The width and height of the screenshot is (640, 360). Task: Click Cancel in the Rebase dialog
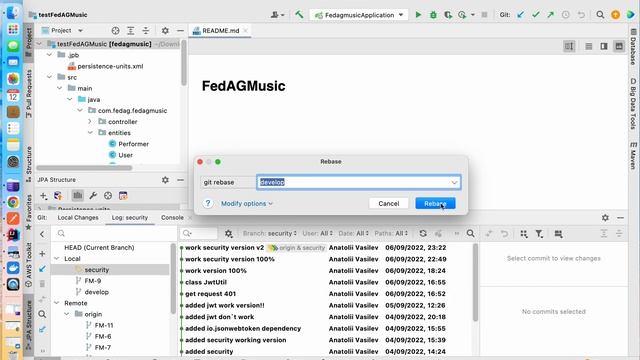(389, 203)
